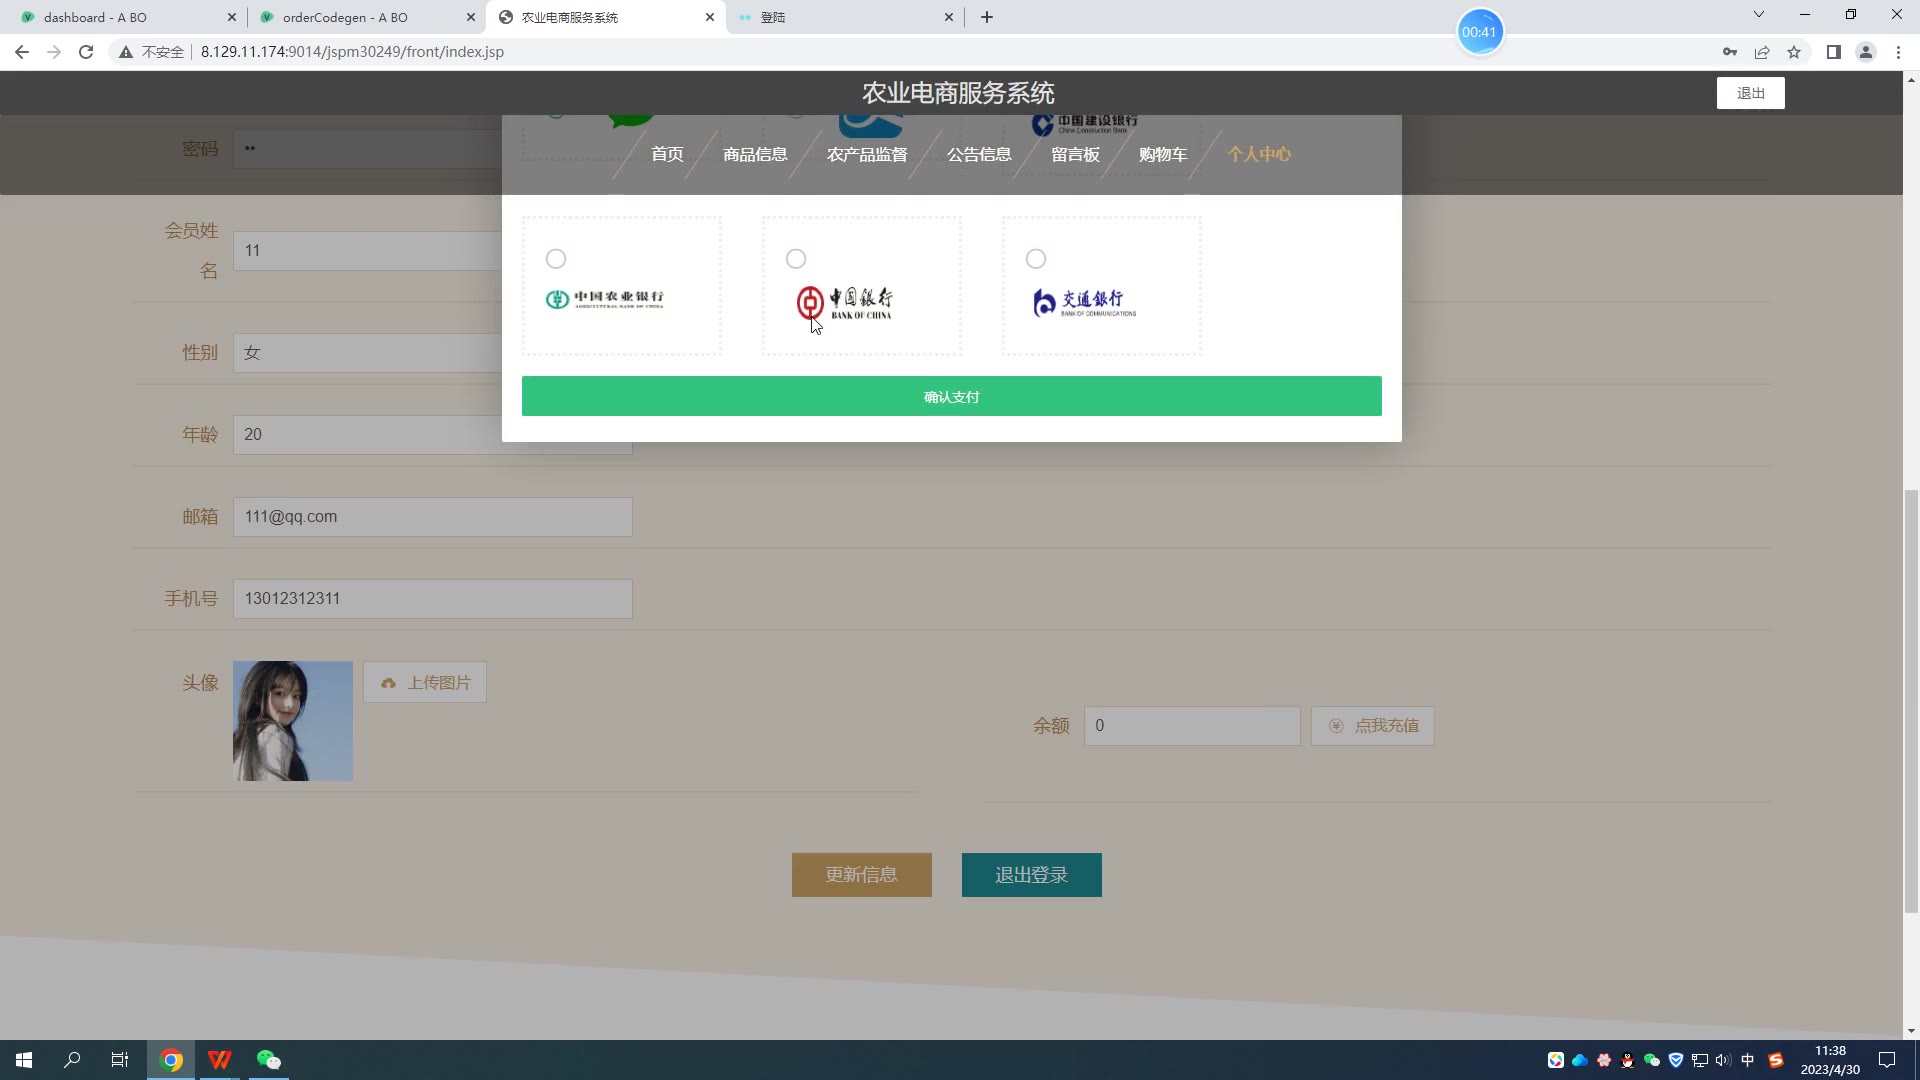
Task: Click the user avatar photo thumbnail
Action: (293, 721)
